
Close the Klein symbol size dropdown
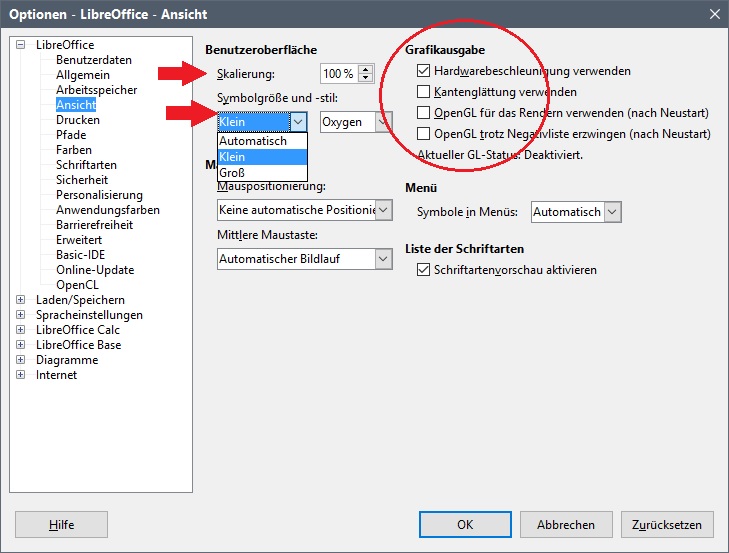click(x=298, y=122)
